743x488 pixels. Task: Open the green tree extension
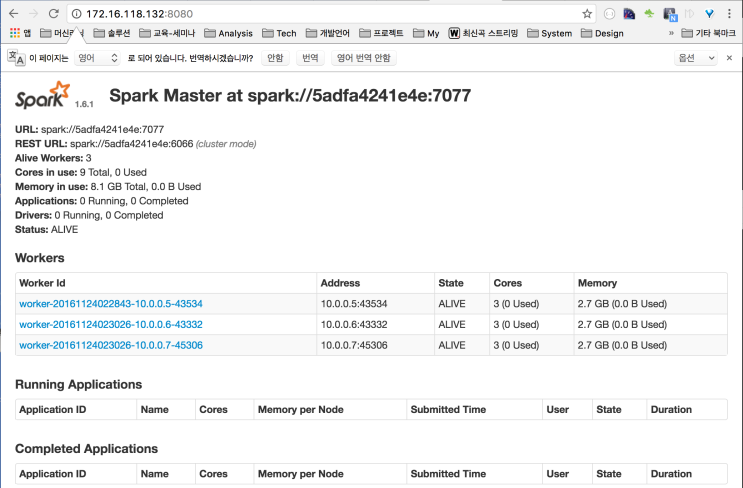[x=649, y=14]
